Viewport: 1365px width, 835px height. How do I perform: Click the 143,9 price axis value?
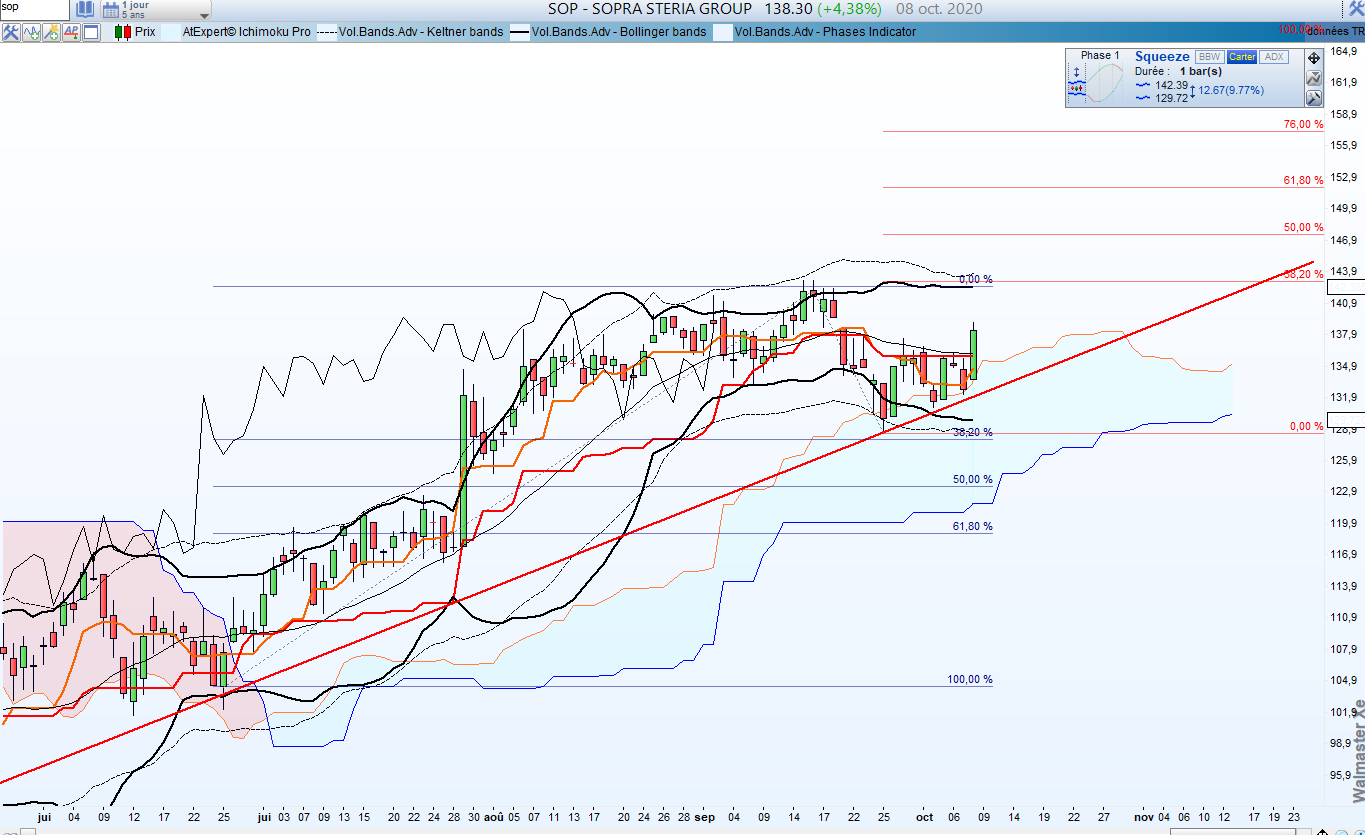click(1343, 271)
